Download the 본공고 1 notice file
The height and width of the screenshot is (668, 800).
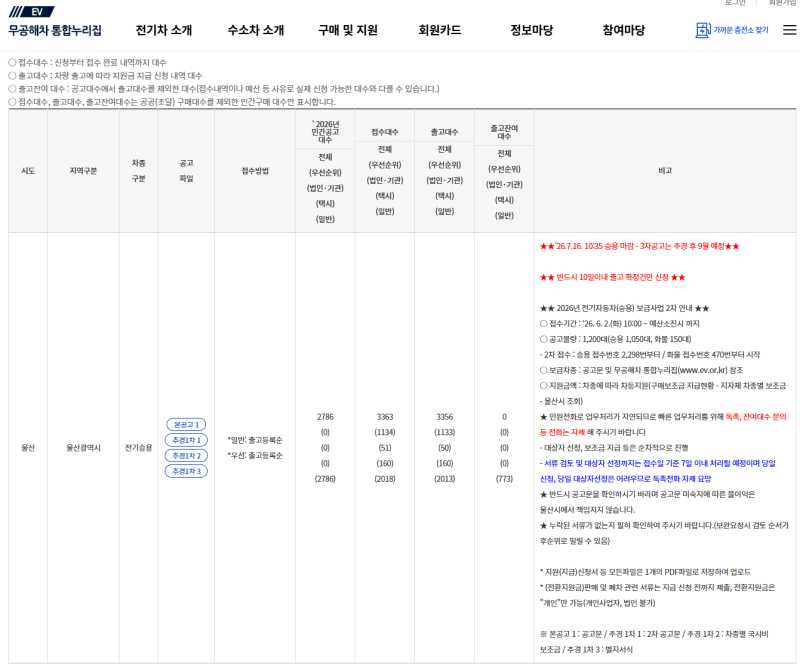pyautogui.click(x=186, y=425)
